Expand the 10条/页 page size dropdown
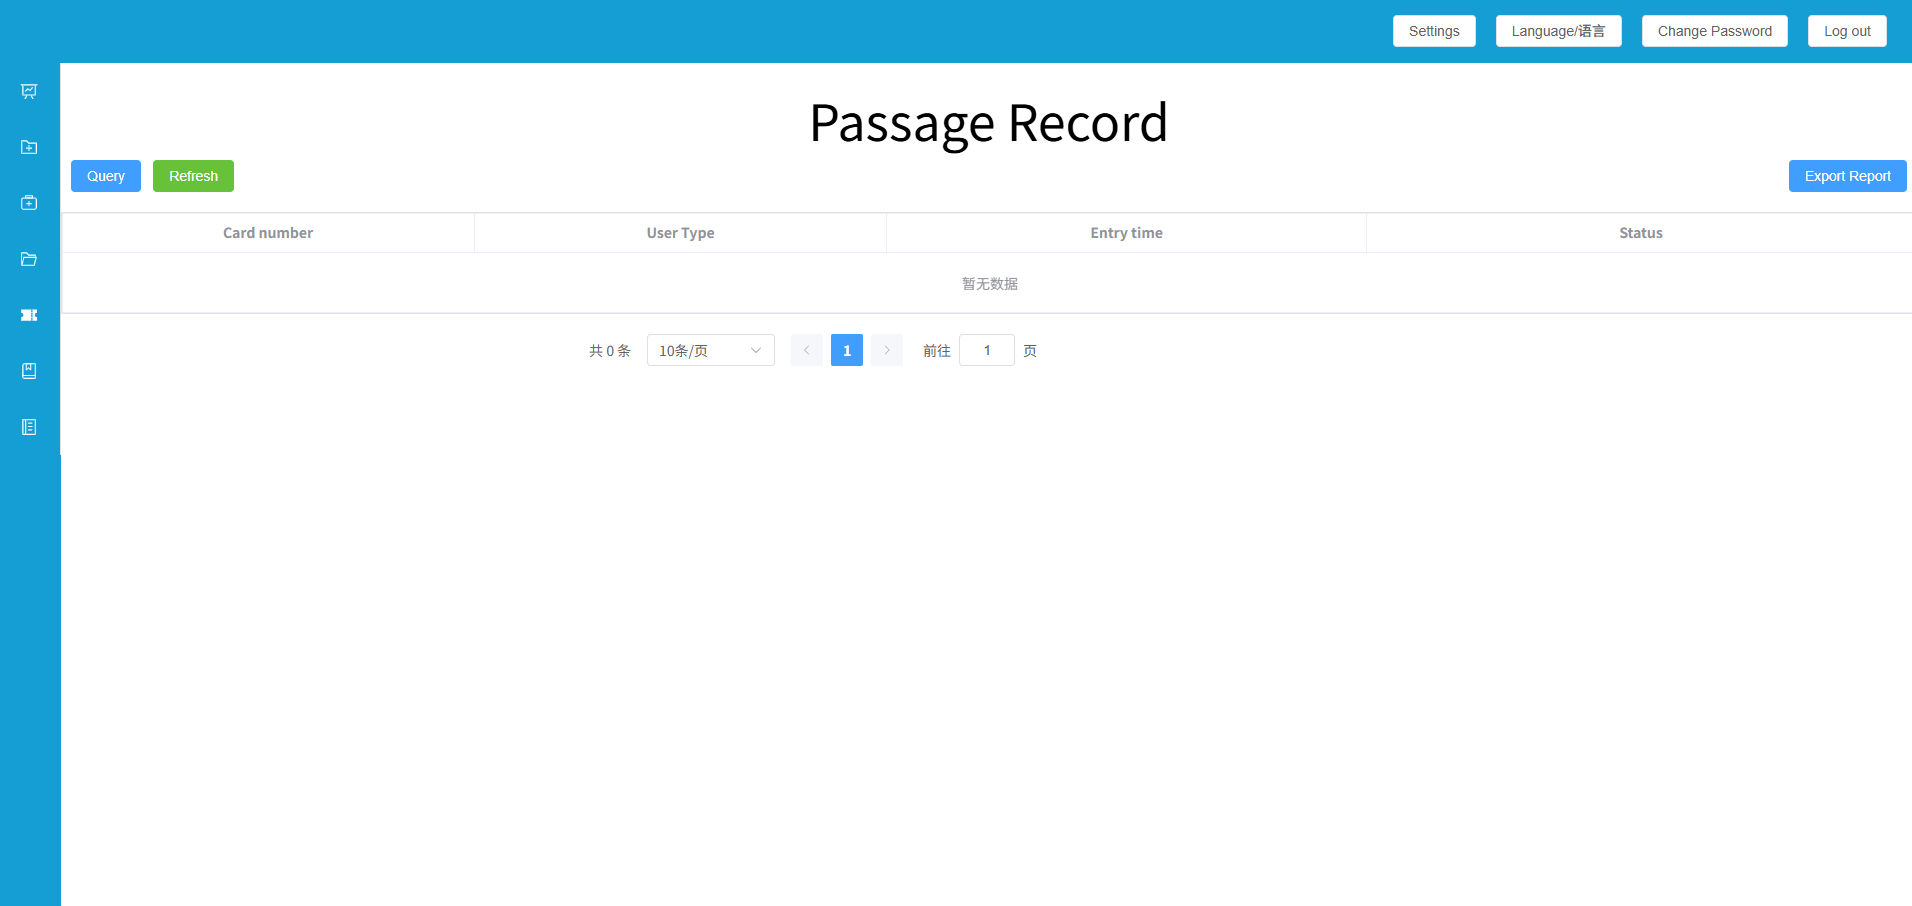 click(x=710, y=350)
